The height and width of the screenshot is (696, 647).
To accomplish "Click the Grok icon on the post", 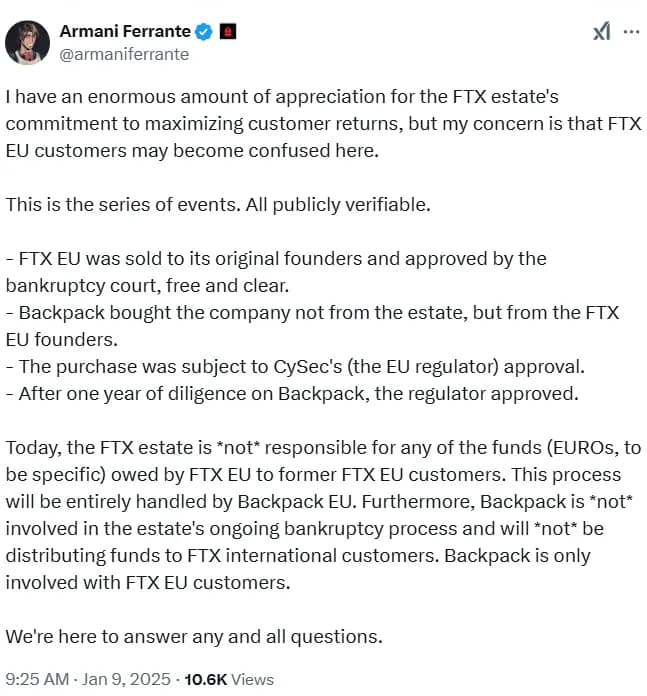I will coord(600,32).
